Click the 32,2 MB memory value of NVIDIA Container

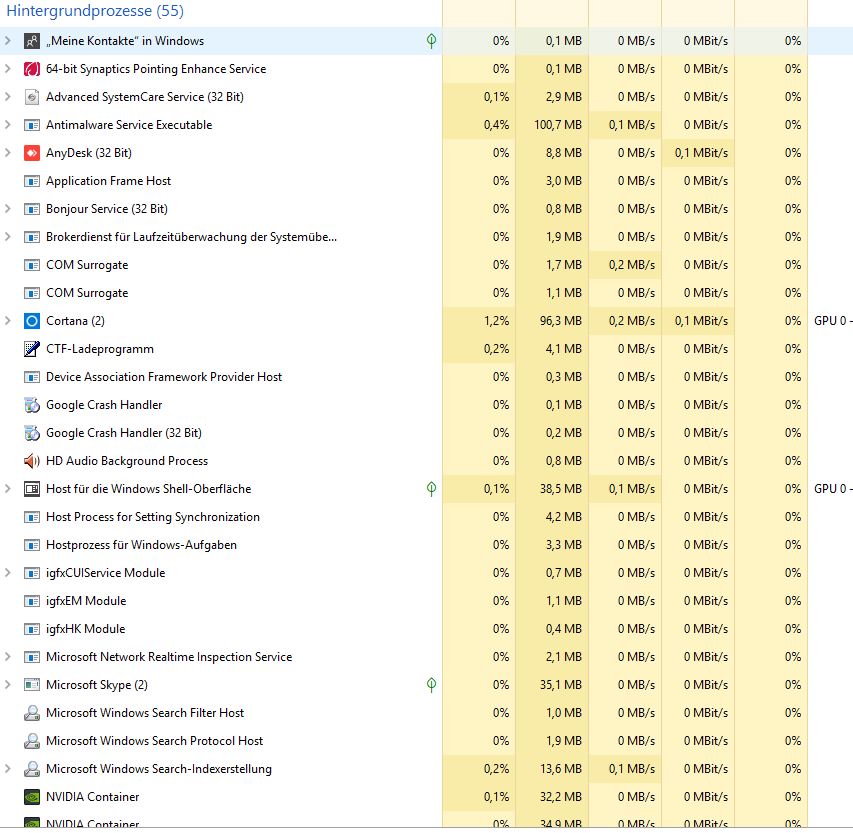tap(560, 797)
